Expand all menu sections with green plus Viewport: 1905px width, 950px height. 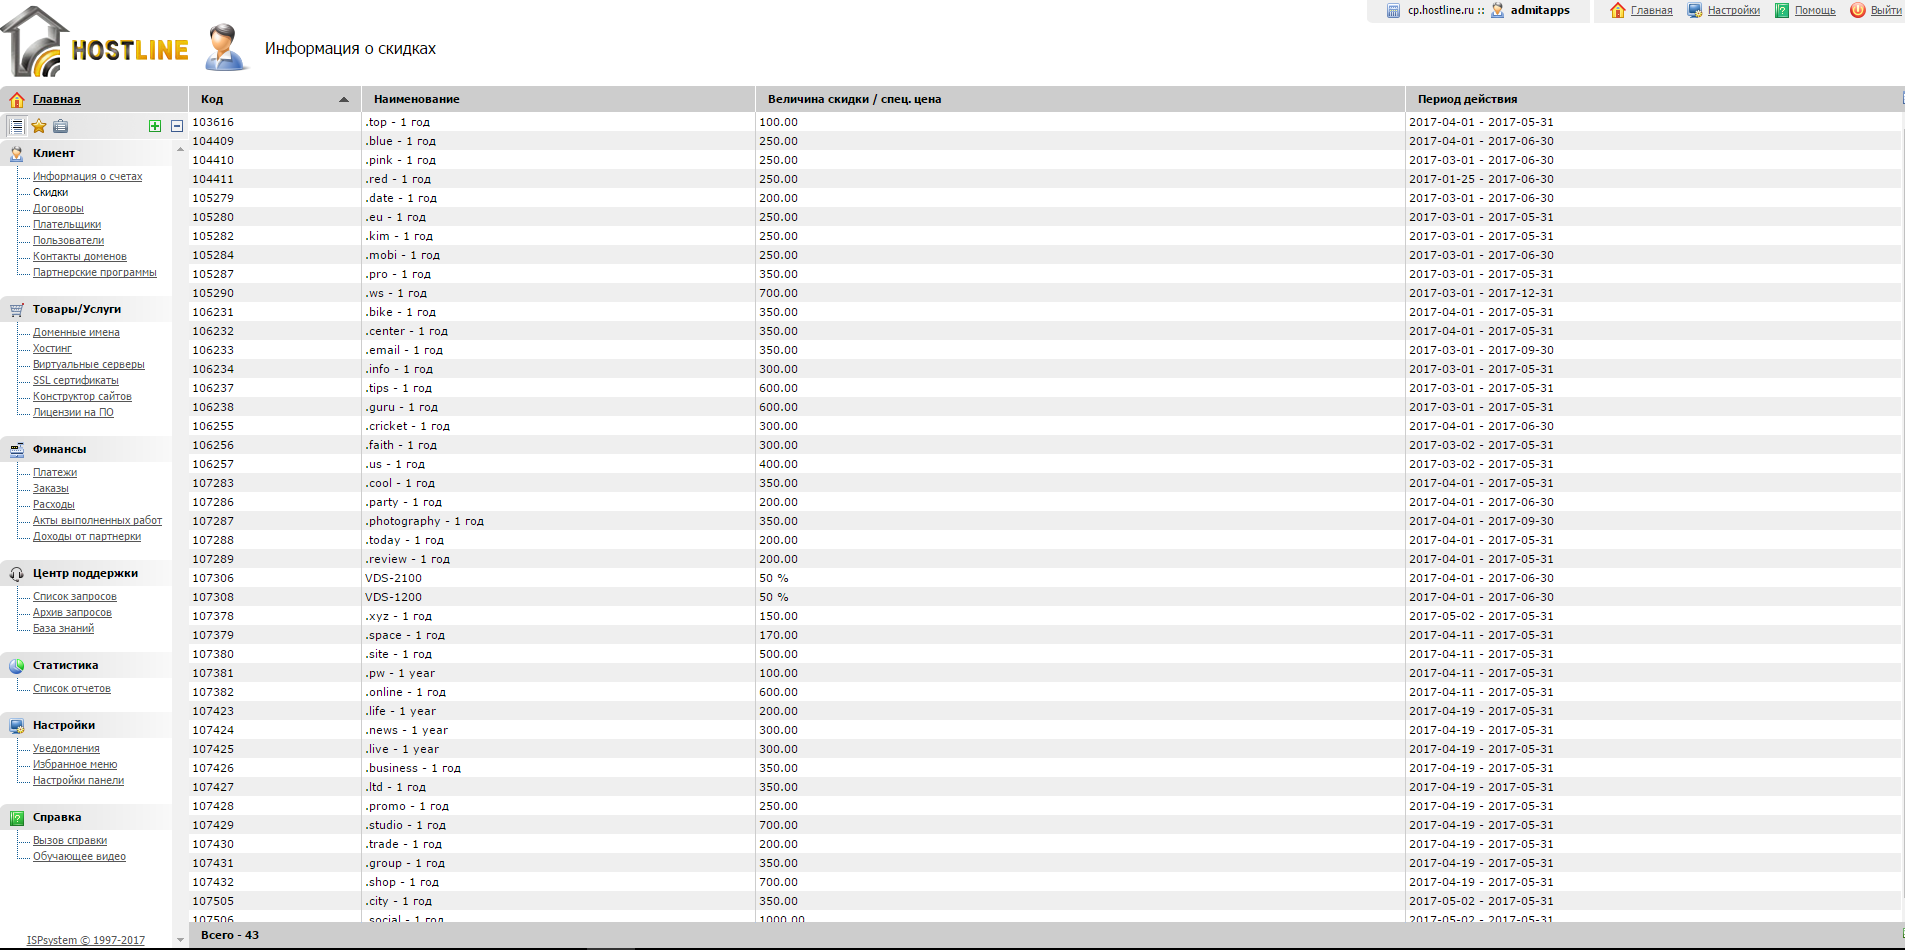click(155, 126)
